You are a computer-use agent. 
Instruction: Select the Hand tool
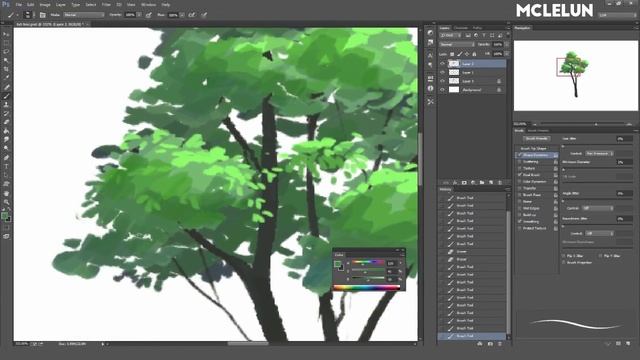click(6, 193)
